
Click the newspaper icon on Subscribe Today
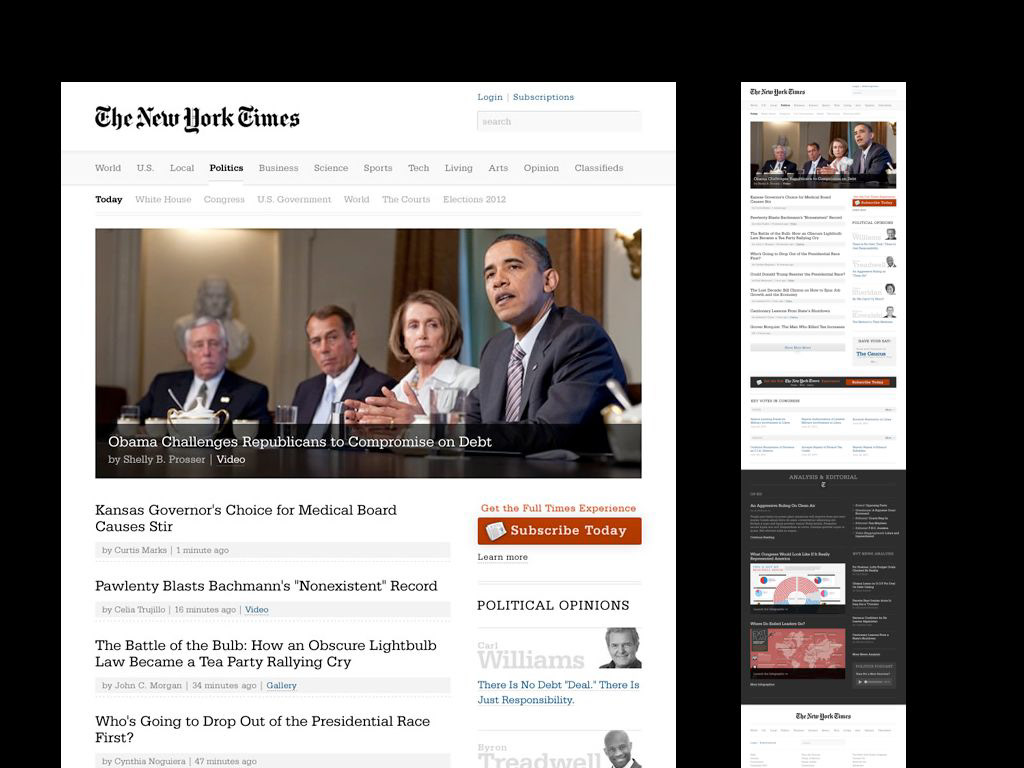point(496,531)
